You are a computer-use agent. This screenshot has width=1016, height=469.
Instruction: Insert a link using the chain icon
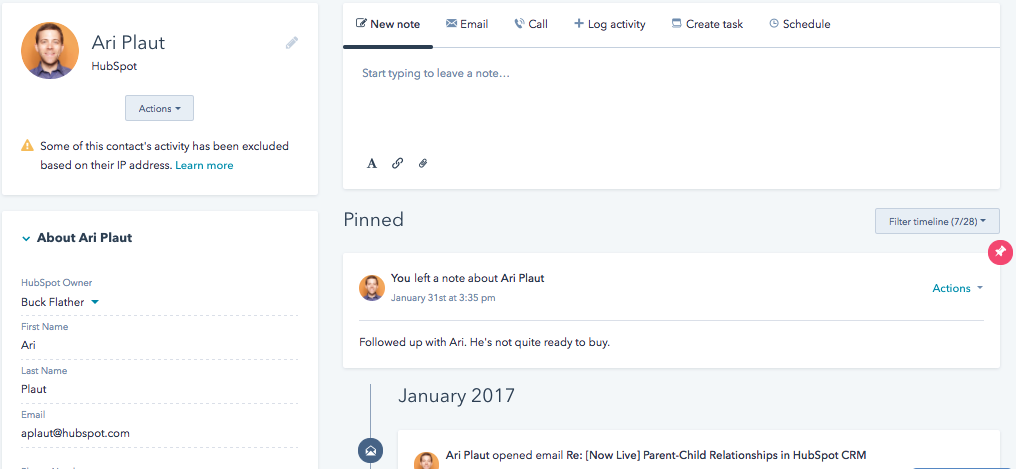[397, 163]
